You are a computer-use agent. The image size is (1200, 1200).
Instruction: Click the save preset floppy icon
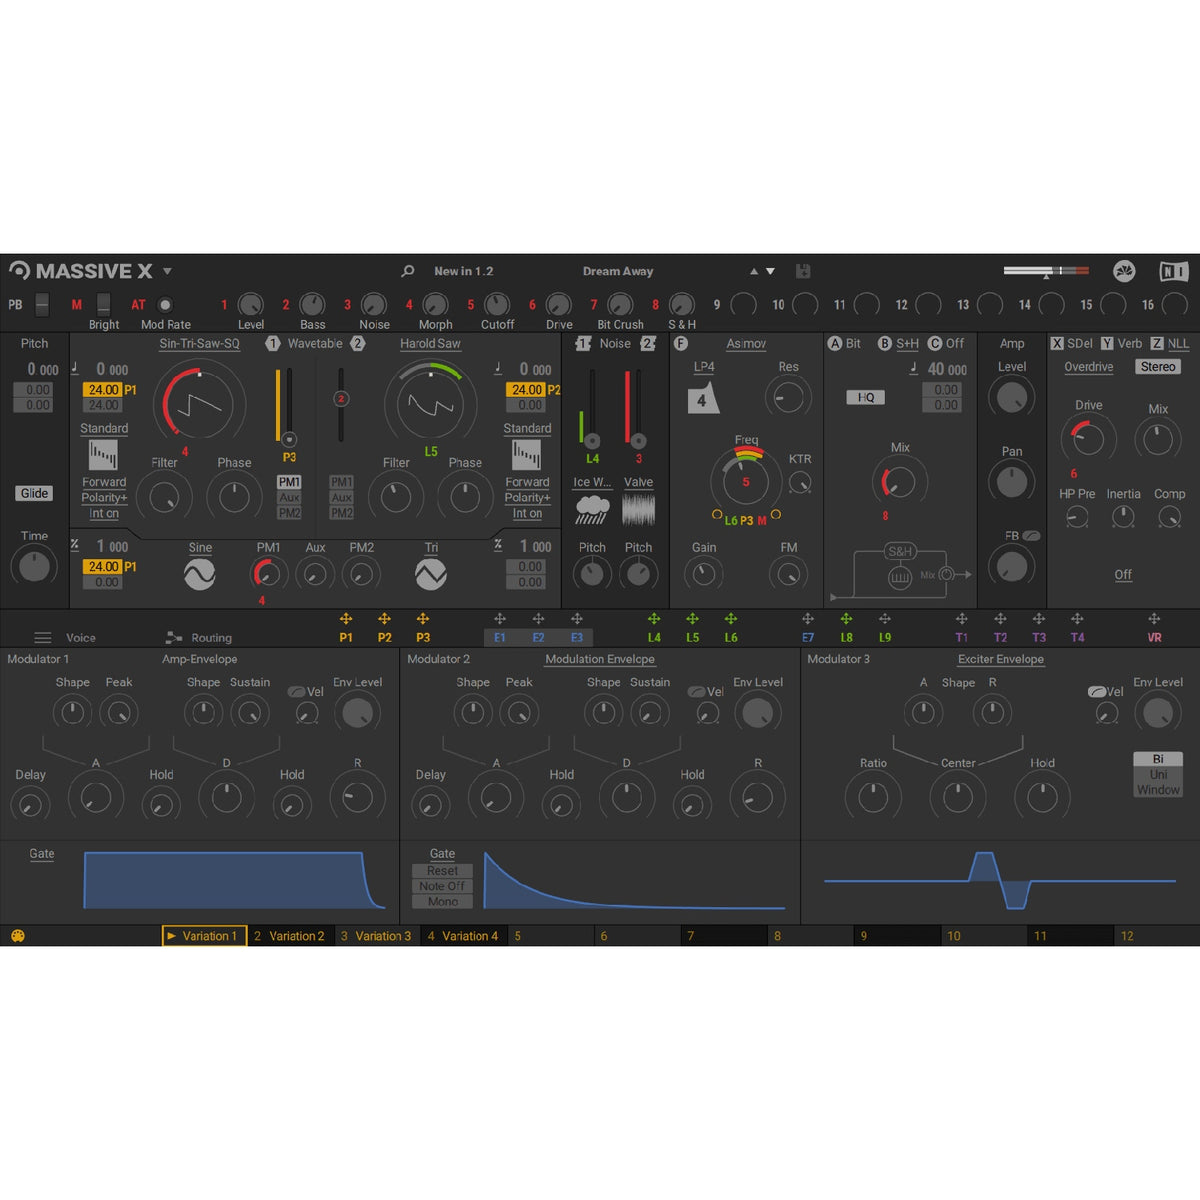pyautogui.click(x=802, y=271)
